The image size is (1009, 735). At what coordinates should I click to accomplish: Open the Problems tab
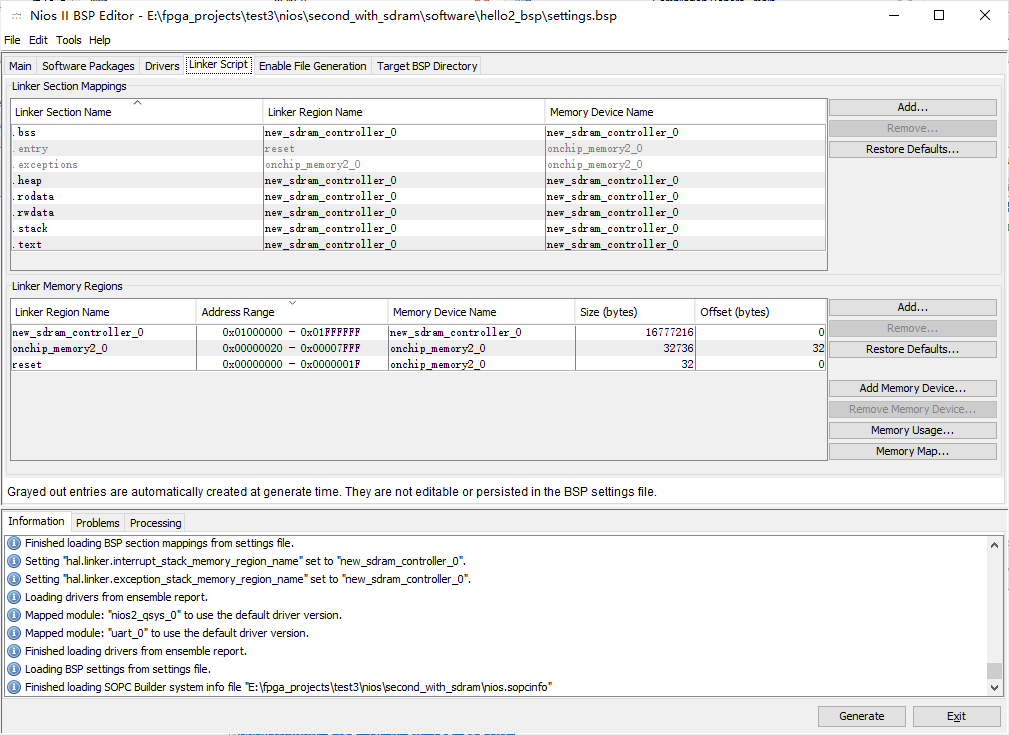tap(97, 522)
